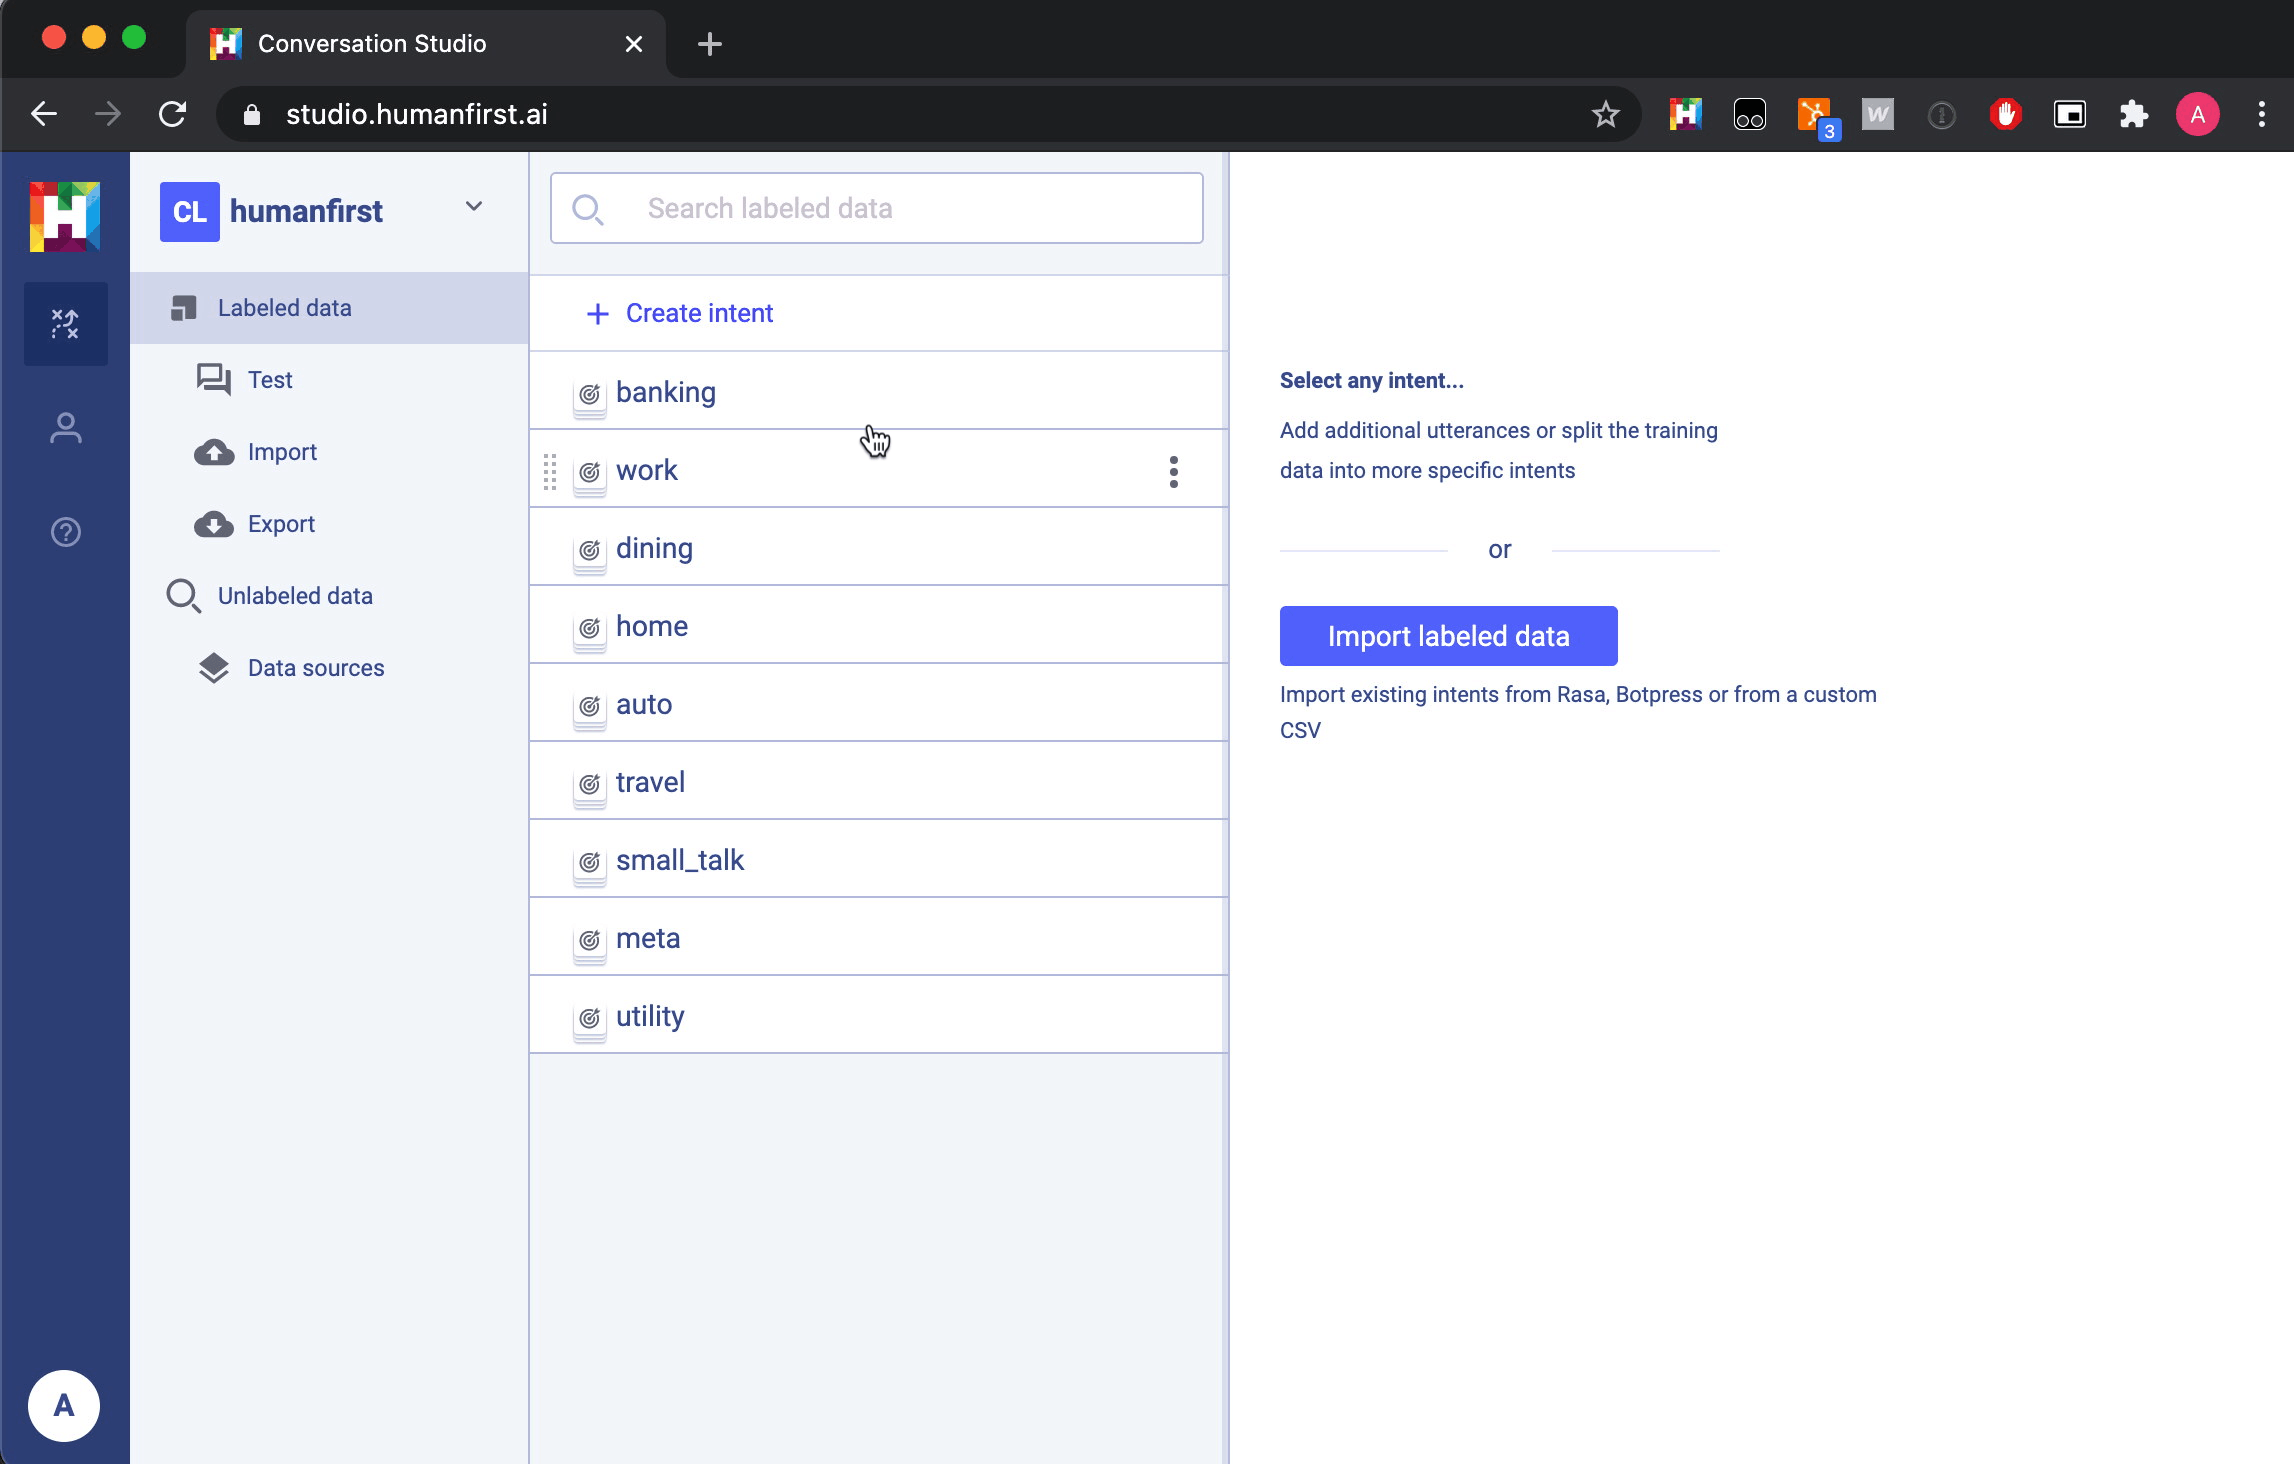The image size is (2294, 1464).
Task: Open Chrome extensions puzzle icon
Action: [2133, 114]
